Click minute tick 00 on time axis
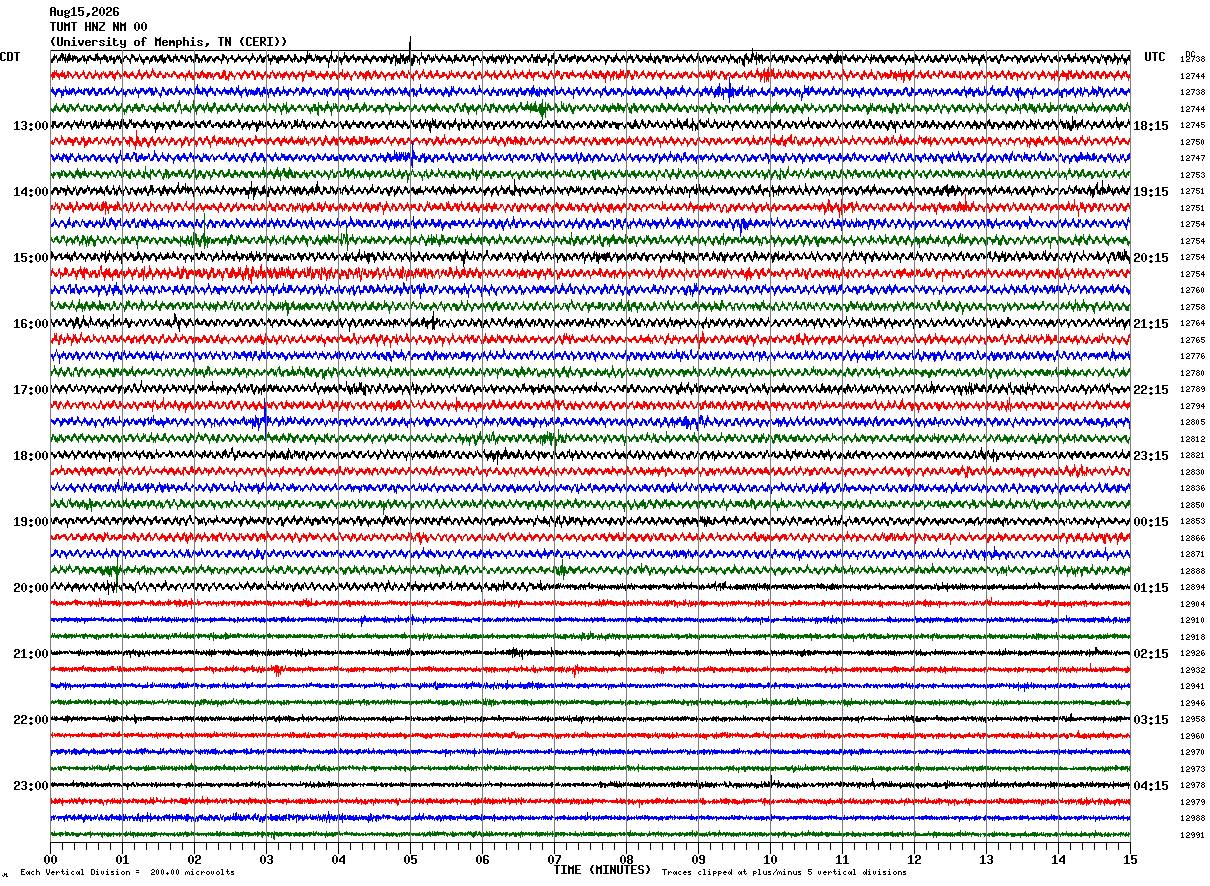The width and height of the screenshot is (1210, 886). pos(50,860)
